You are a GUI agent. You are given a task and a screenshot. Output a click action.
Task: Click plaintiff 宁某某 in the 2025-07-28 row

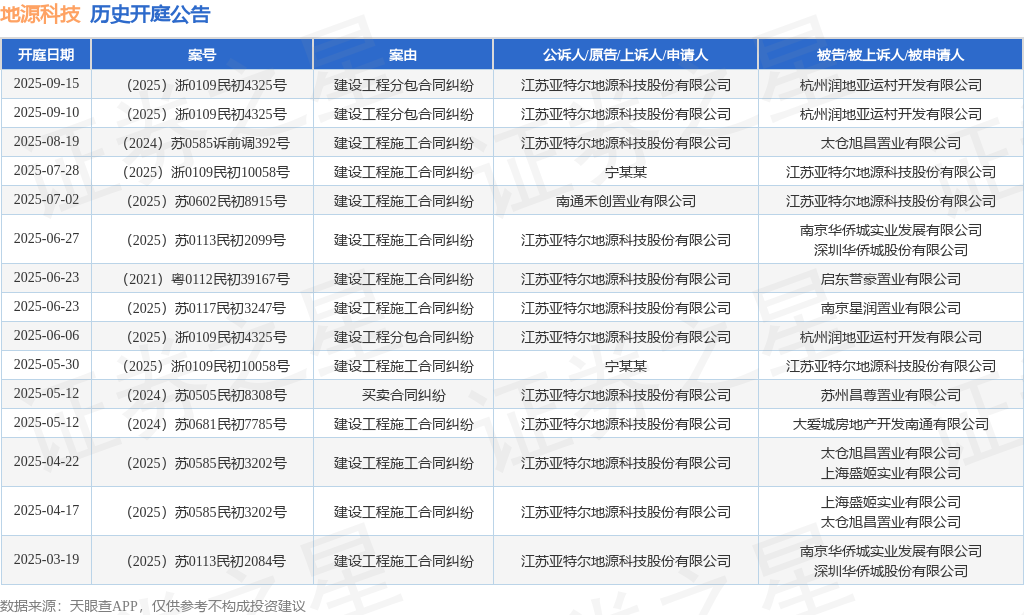[626, 172]
